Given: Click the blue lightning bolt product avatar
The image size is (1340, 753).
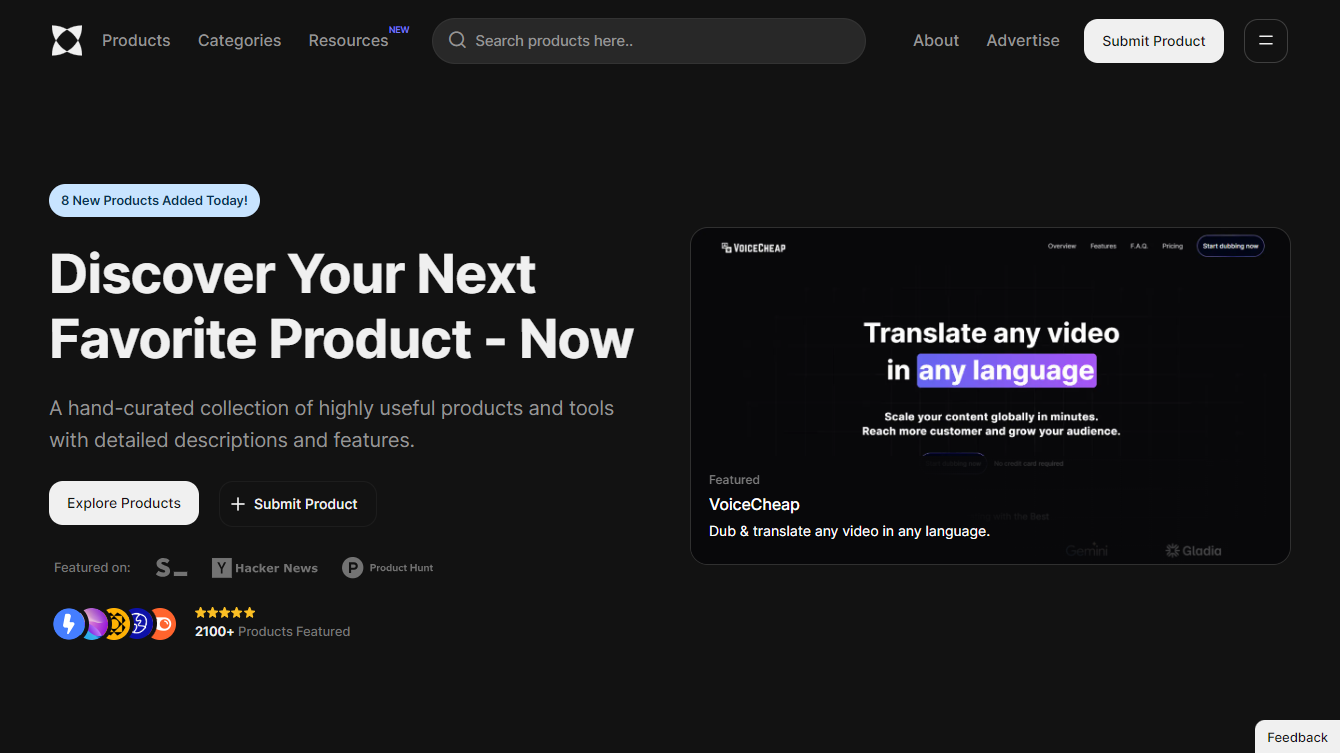Looking at the screenshot, I should 69,624.
